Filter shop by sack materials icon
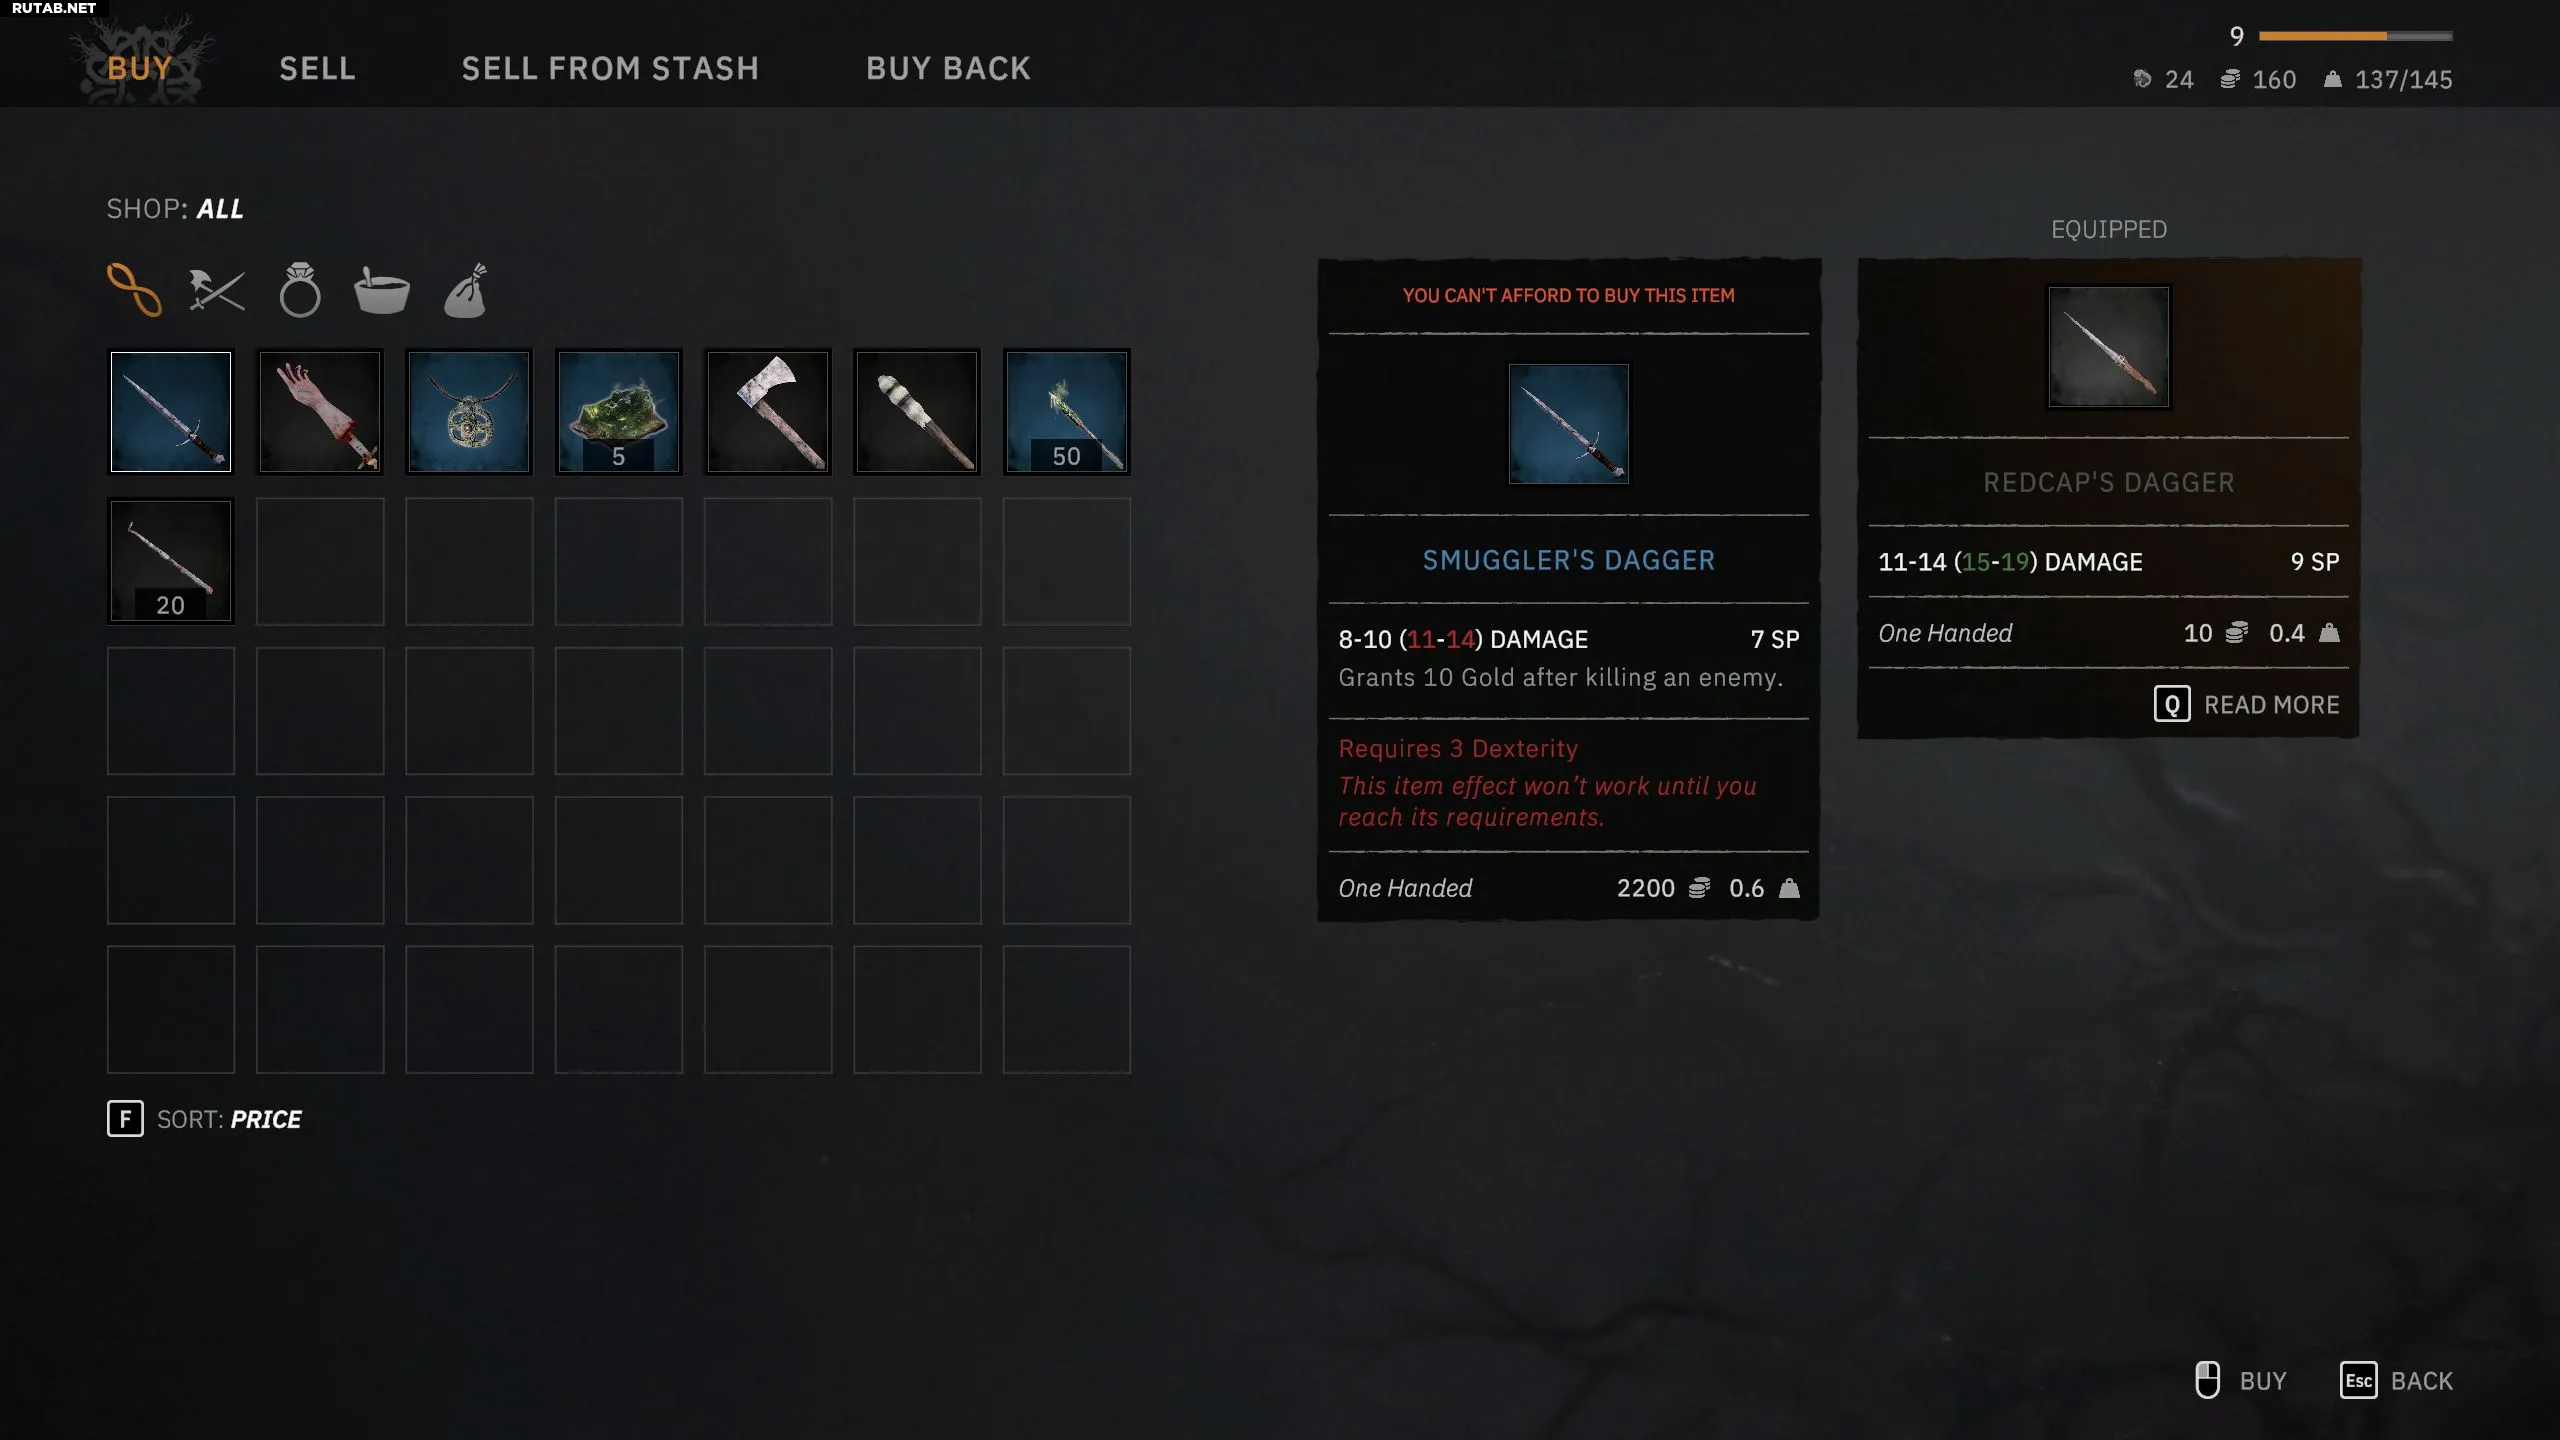This screenshot has height=1440, width=2560. 466,290
